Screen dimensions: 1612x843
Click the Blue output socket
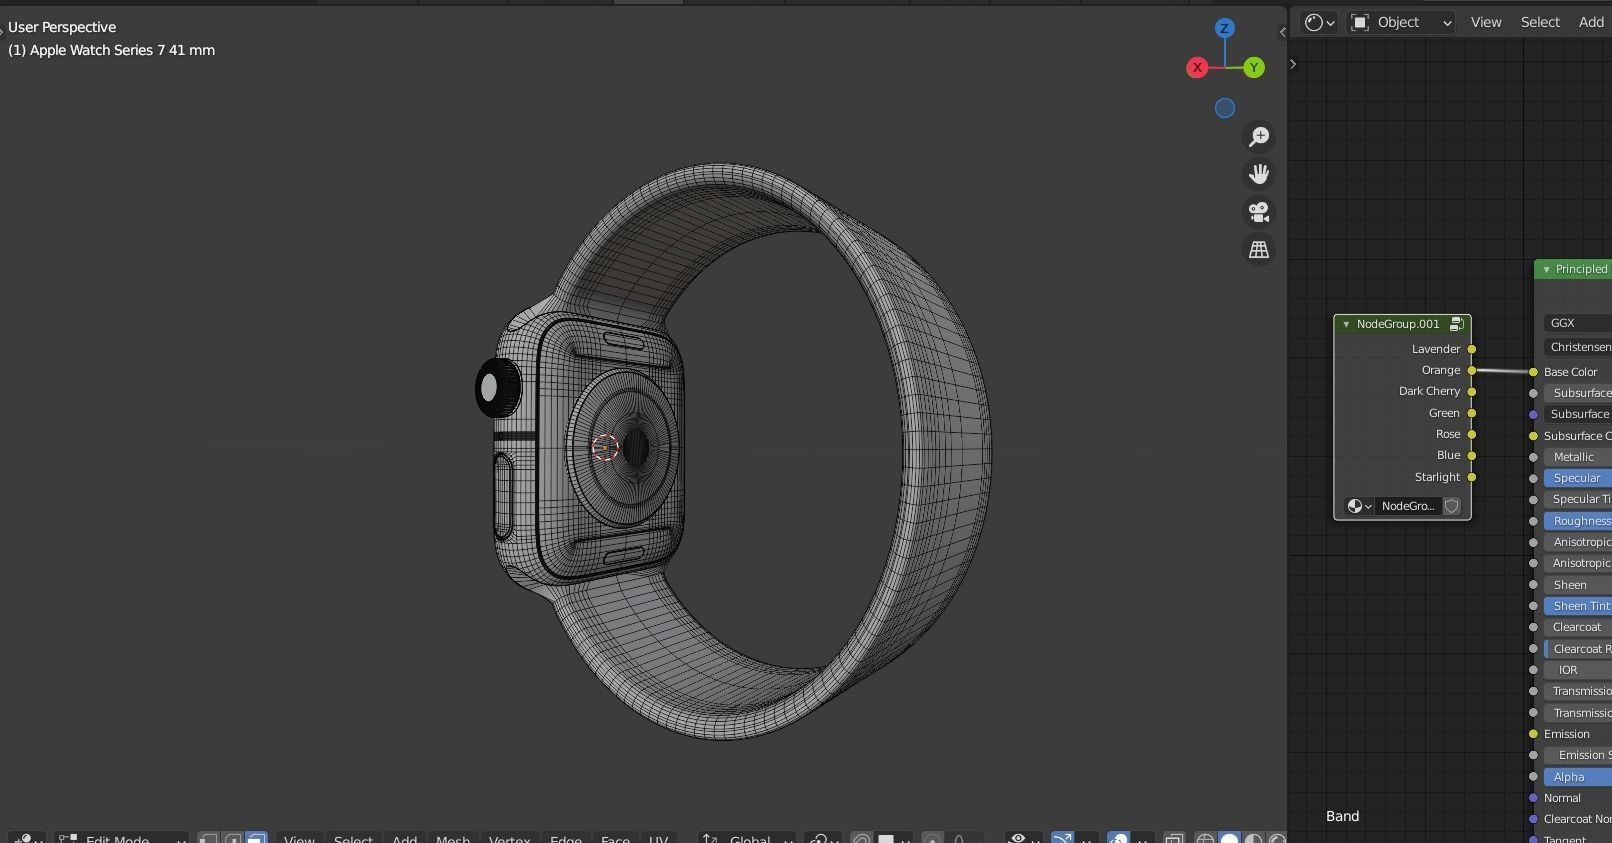point(1472,455)
